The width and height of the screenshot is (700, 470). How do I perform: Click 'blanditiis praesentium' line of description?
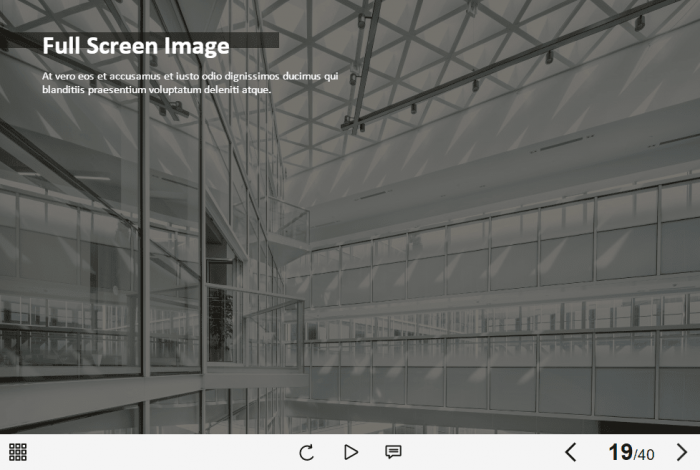156,90
